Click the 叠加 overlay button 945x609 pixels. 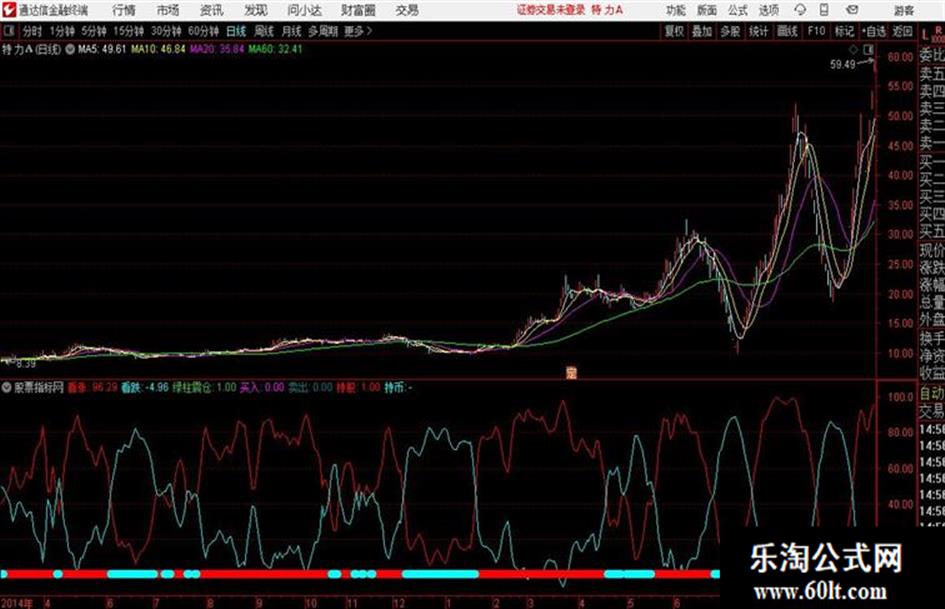point(702,31)
